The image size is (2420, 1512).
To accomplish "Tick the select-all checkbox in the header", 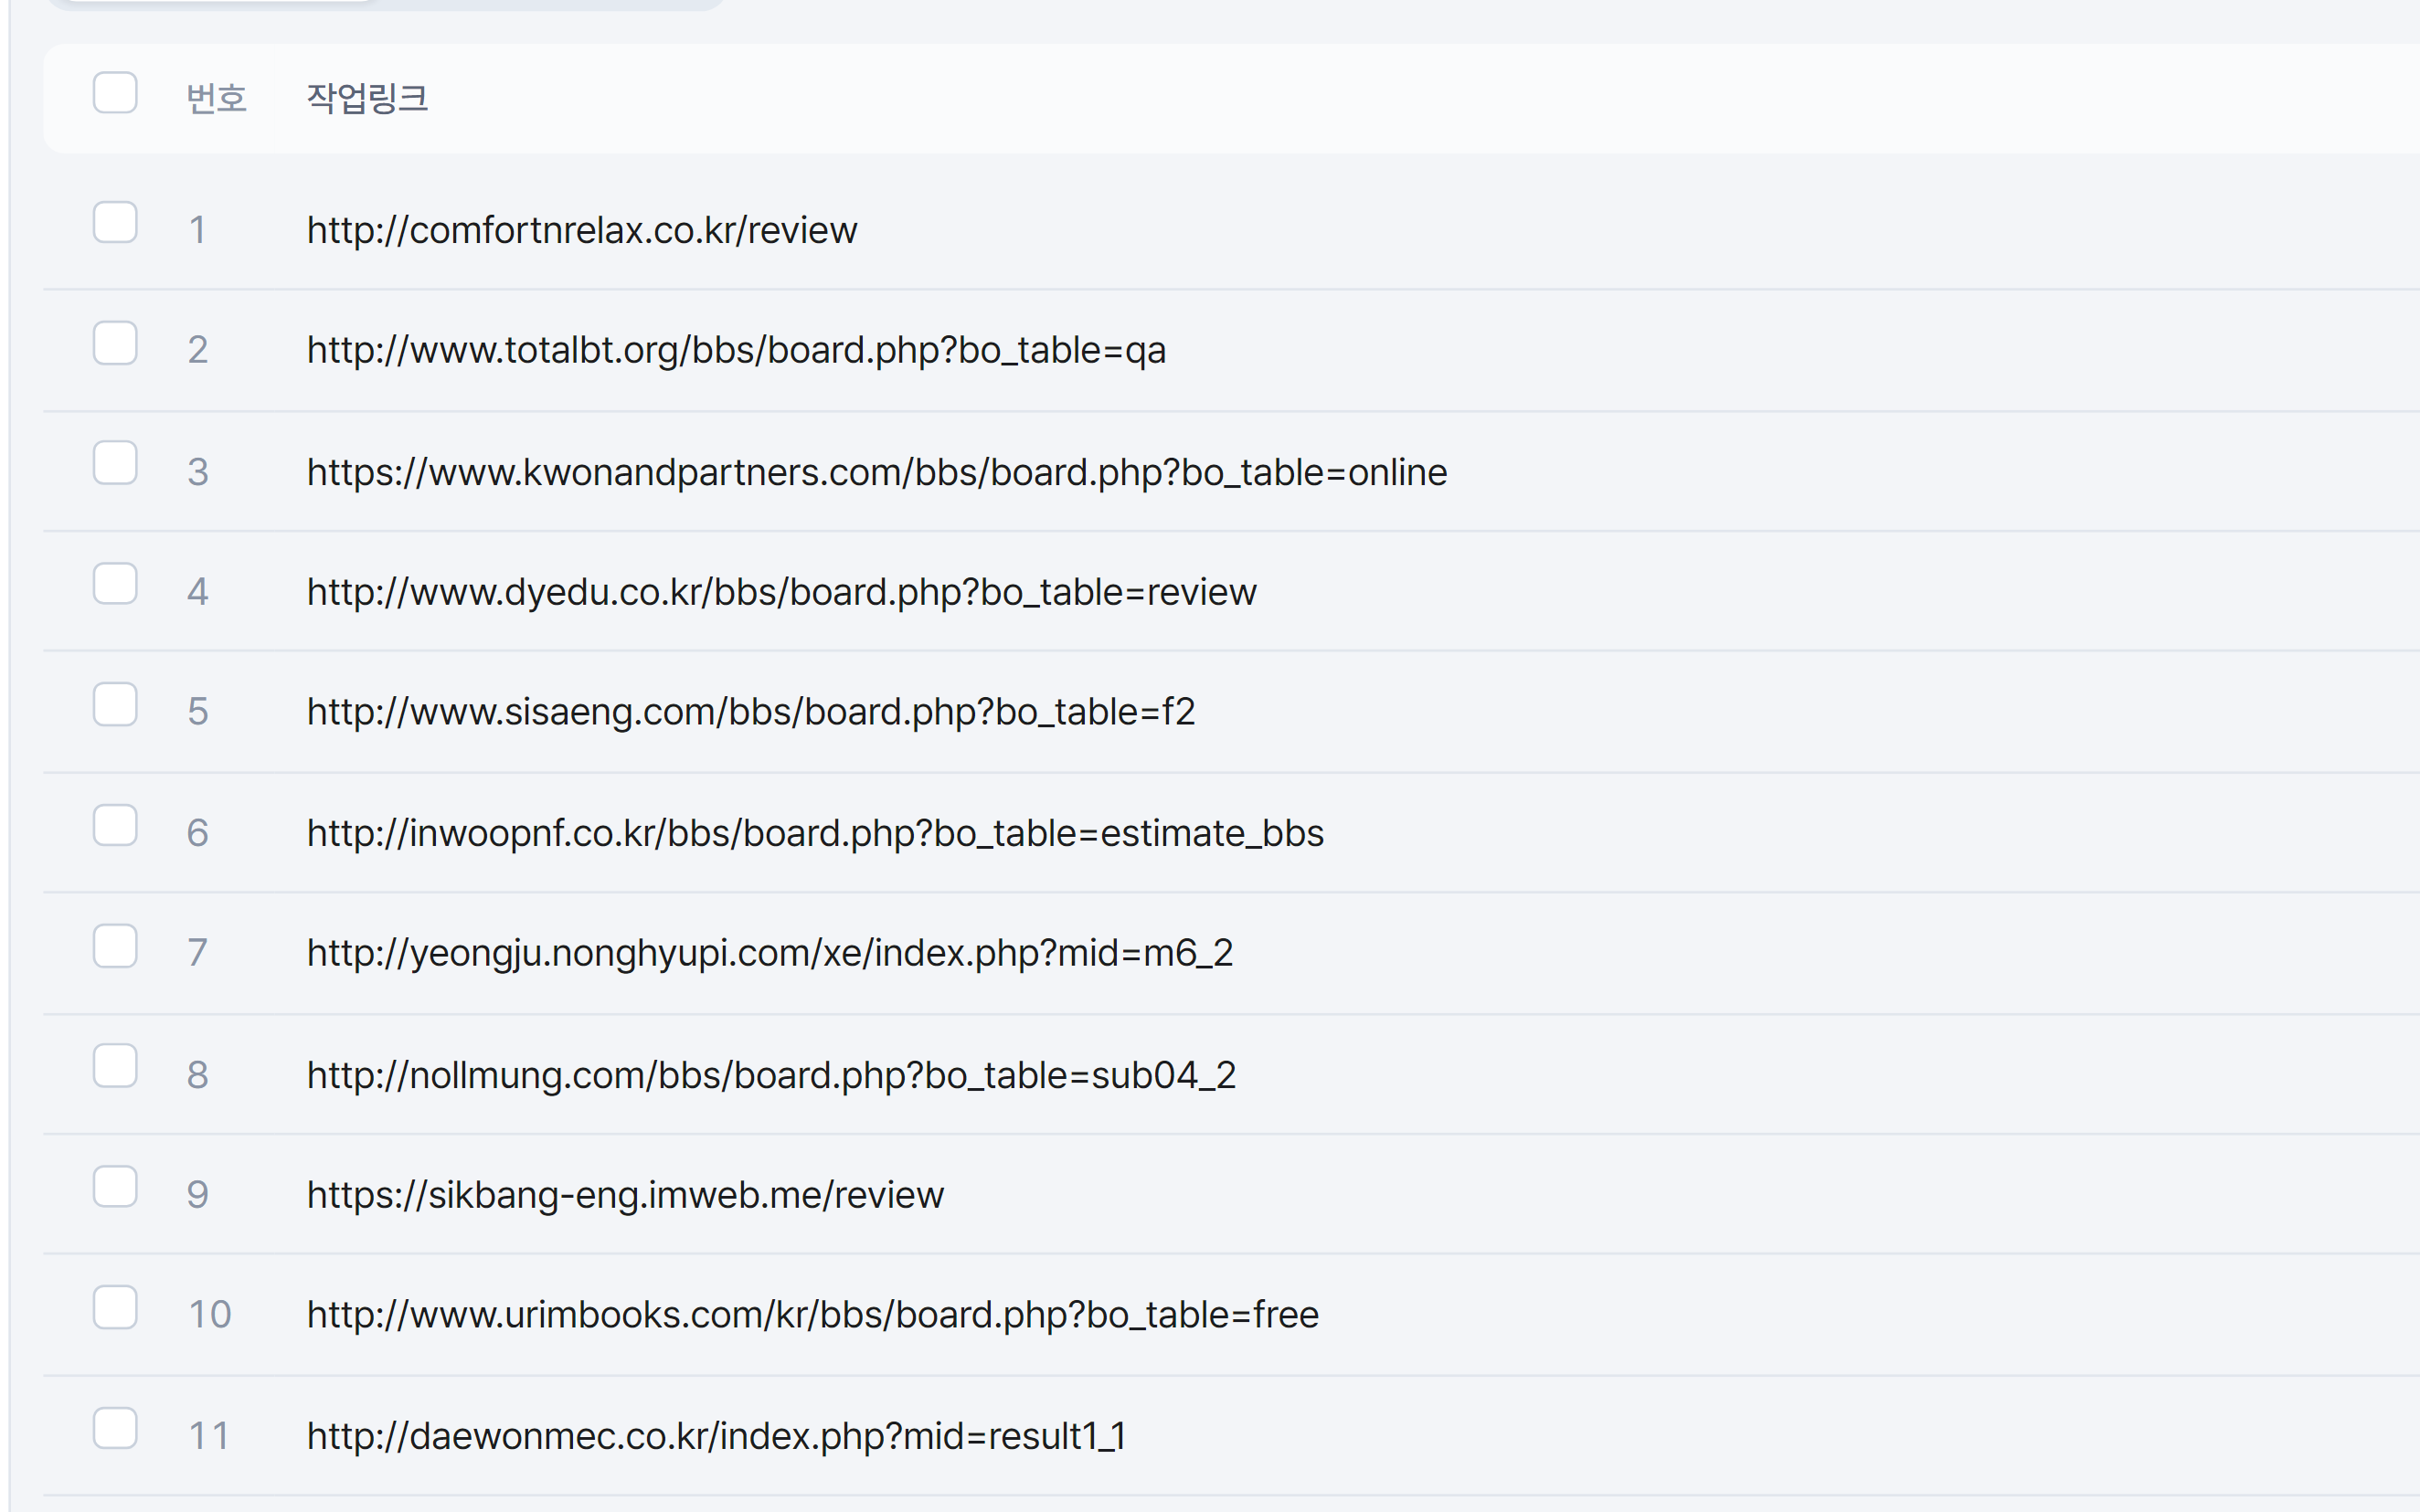I will pyautogui.click(x=115, y=93).
